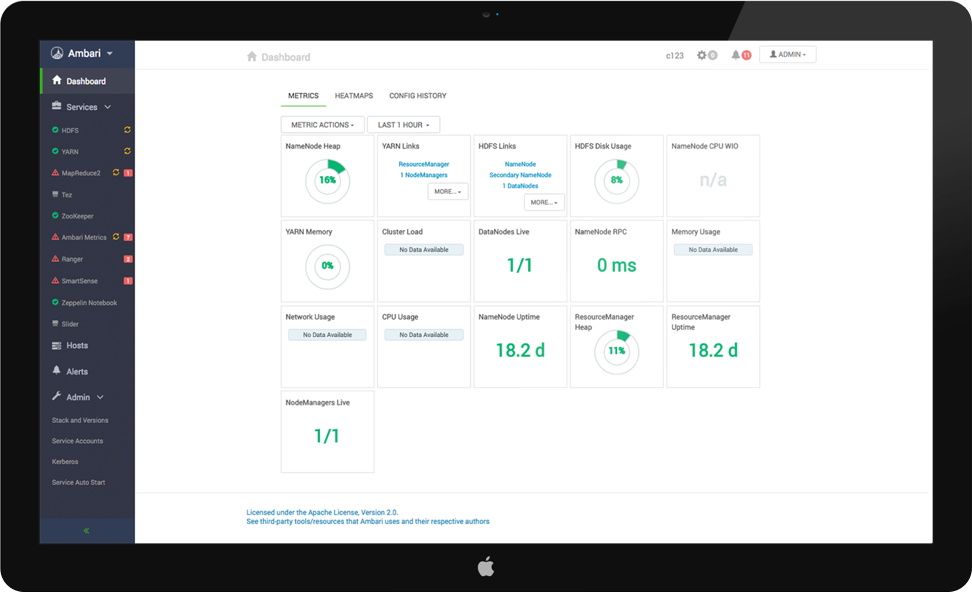Image resolution: width=972 pixels, height=592 pixels.
Task: Click the MapReduce2 red alert badge
Action: coord(128,173)
